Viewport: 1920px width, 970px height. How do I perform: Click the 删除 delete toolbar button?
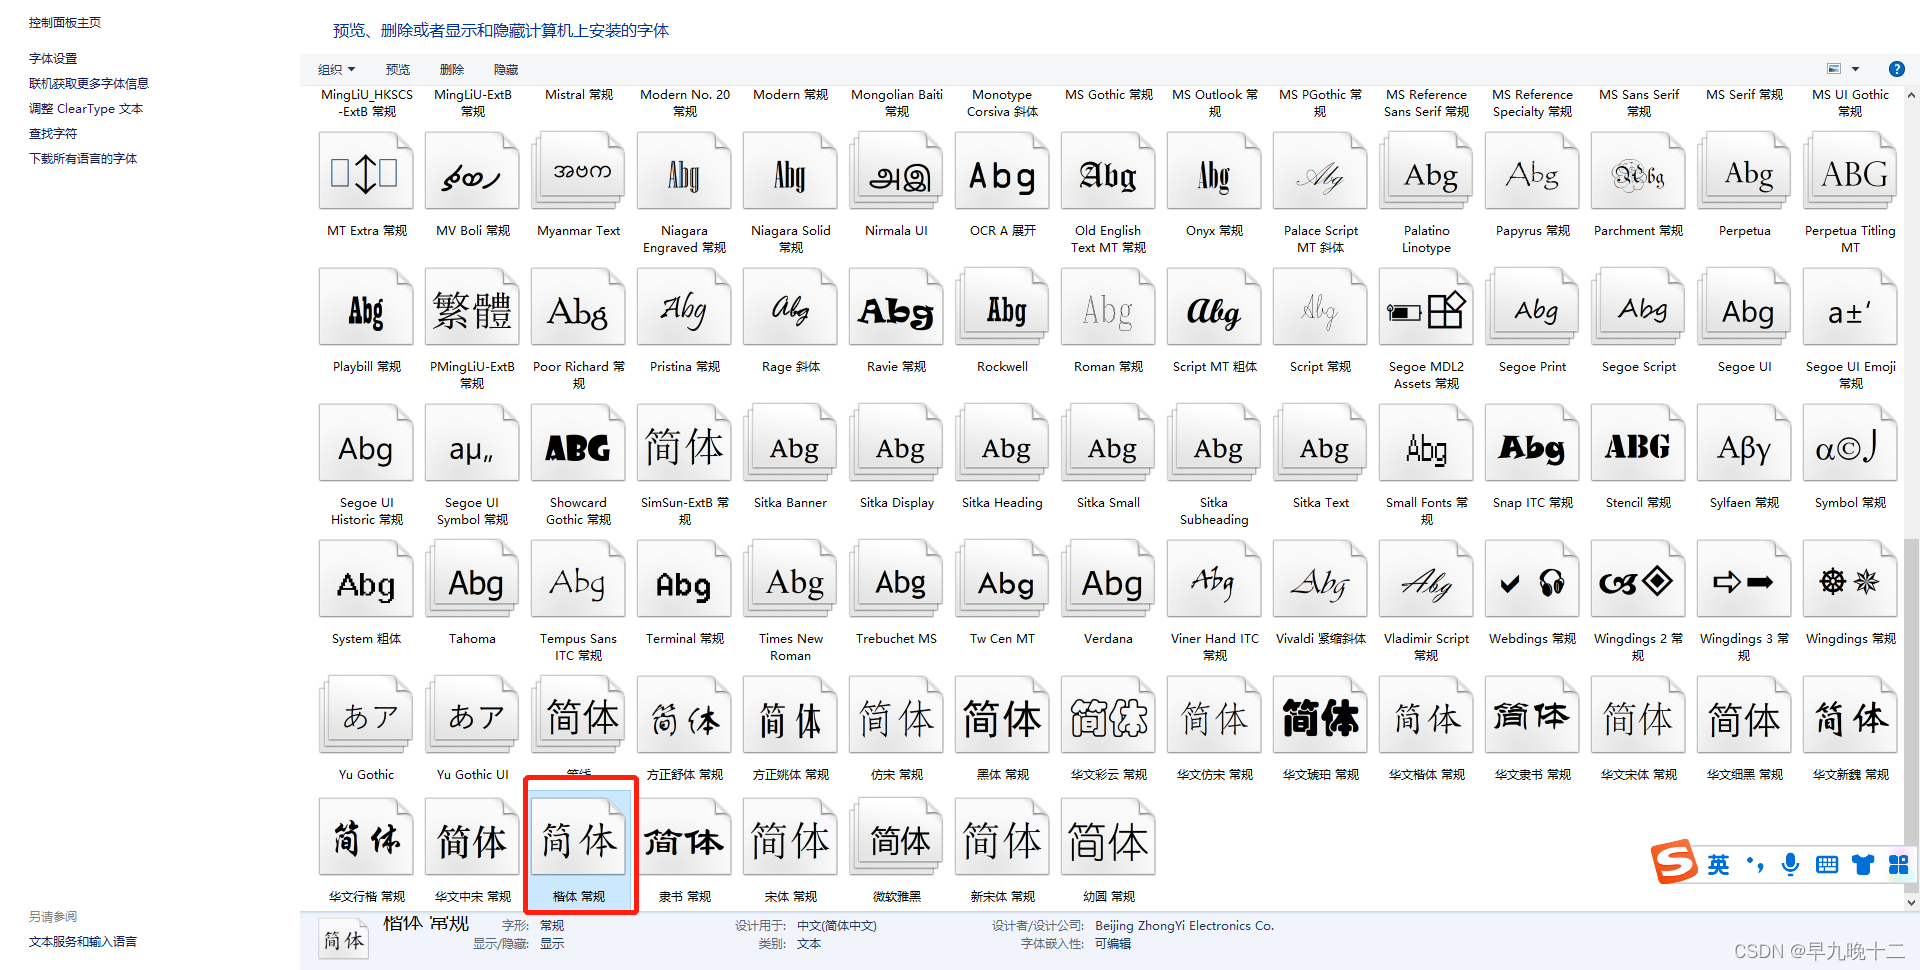pos(452,69)
